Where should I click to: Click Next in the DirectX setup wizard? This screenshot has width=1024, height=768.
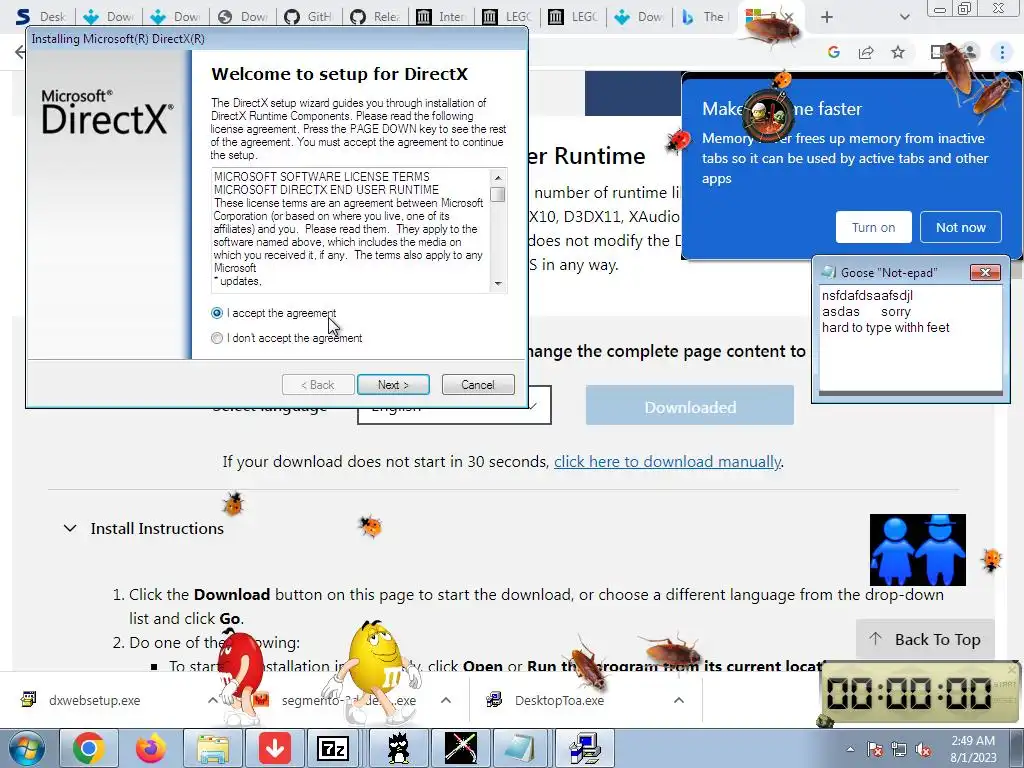tap(393, 385)
